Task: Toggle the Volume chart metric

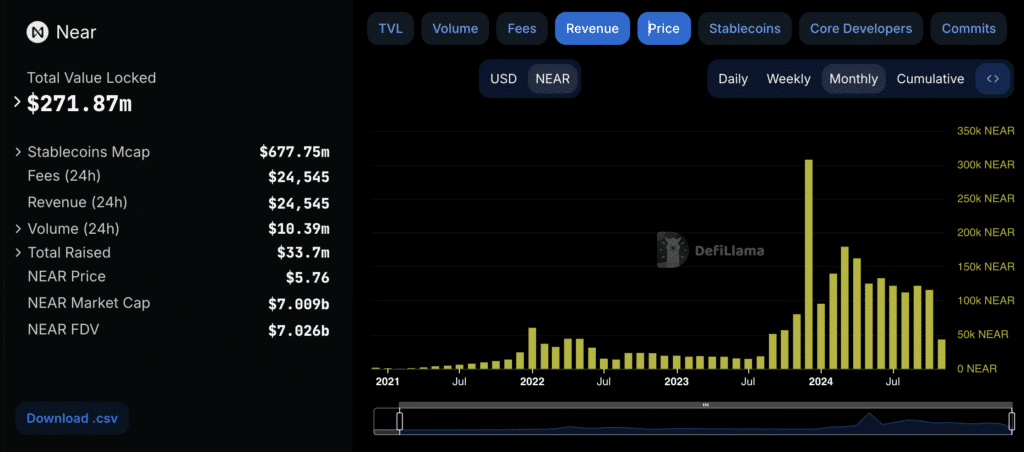Action: (455, 29)
